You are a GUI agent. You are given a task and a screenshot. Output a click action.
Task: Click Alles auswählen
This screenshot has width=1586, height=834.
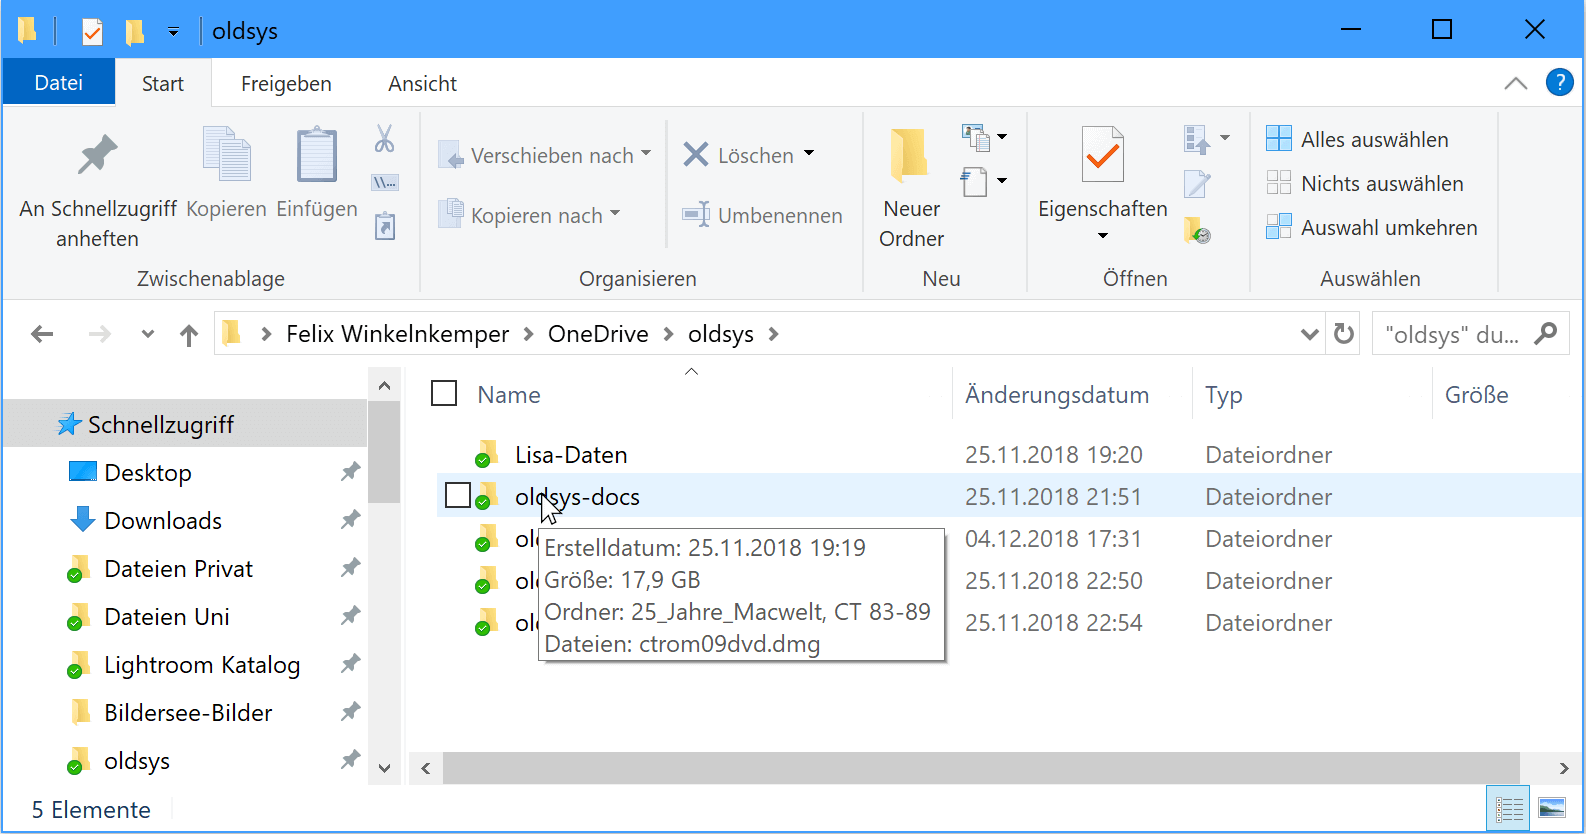click(x=1358, y=139)
